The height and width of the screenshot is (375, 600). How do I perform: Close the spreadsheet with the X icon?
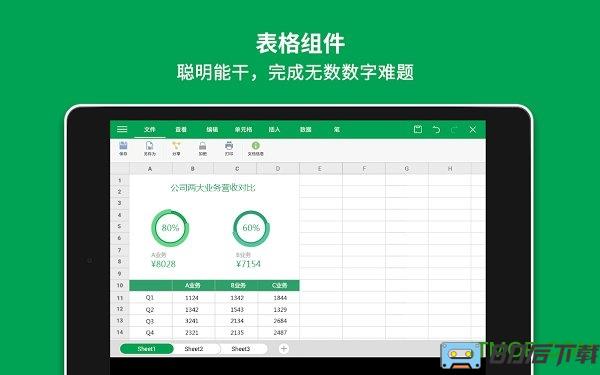(473, 129)
